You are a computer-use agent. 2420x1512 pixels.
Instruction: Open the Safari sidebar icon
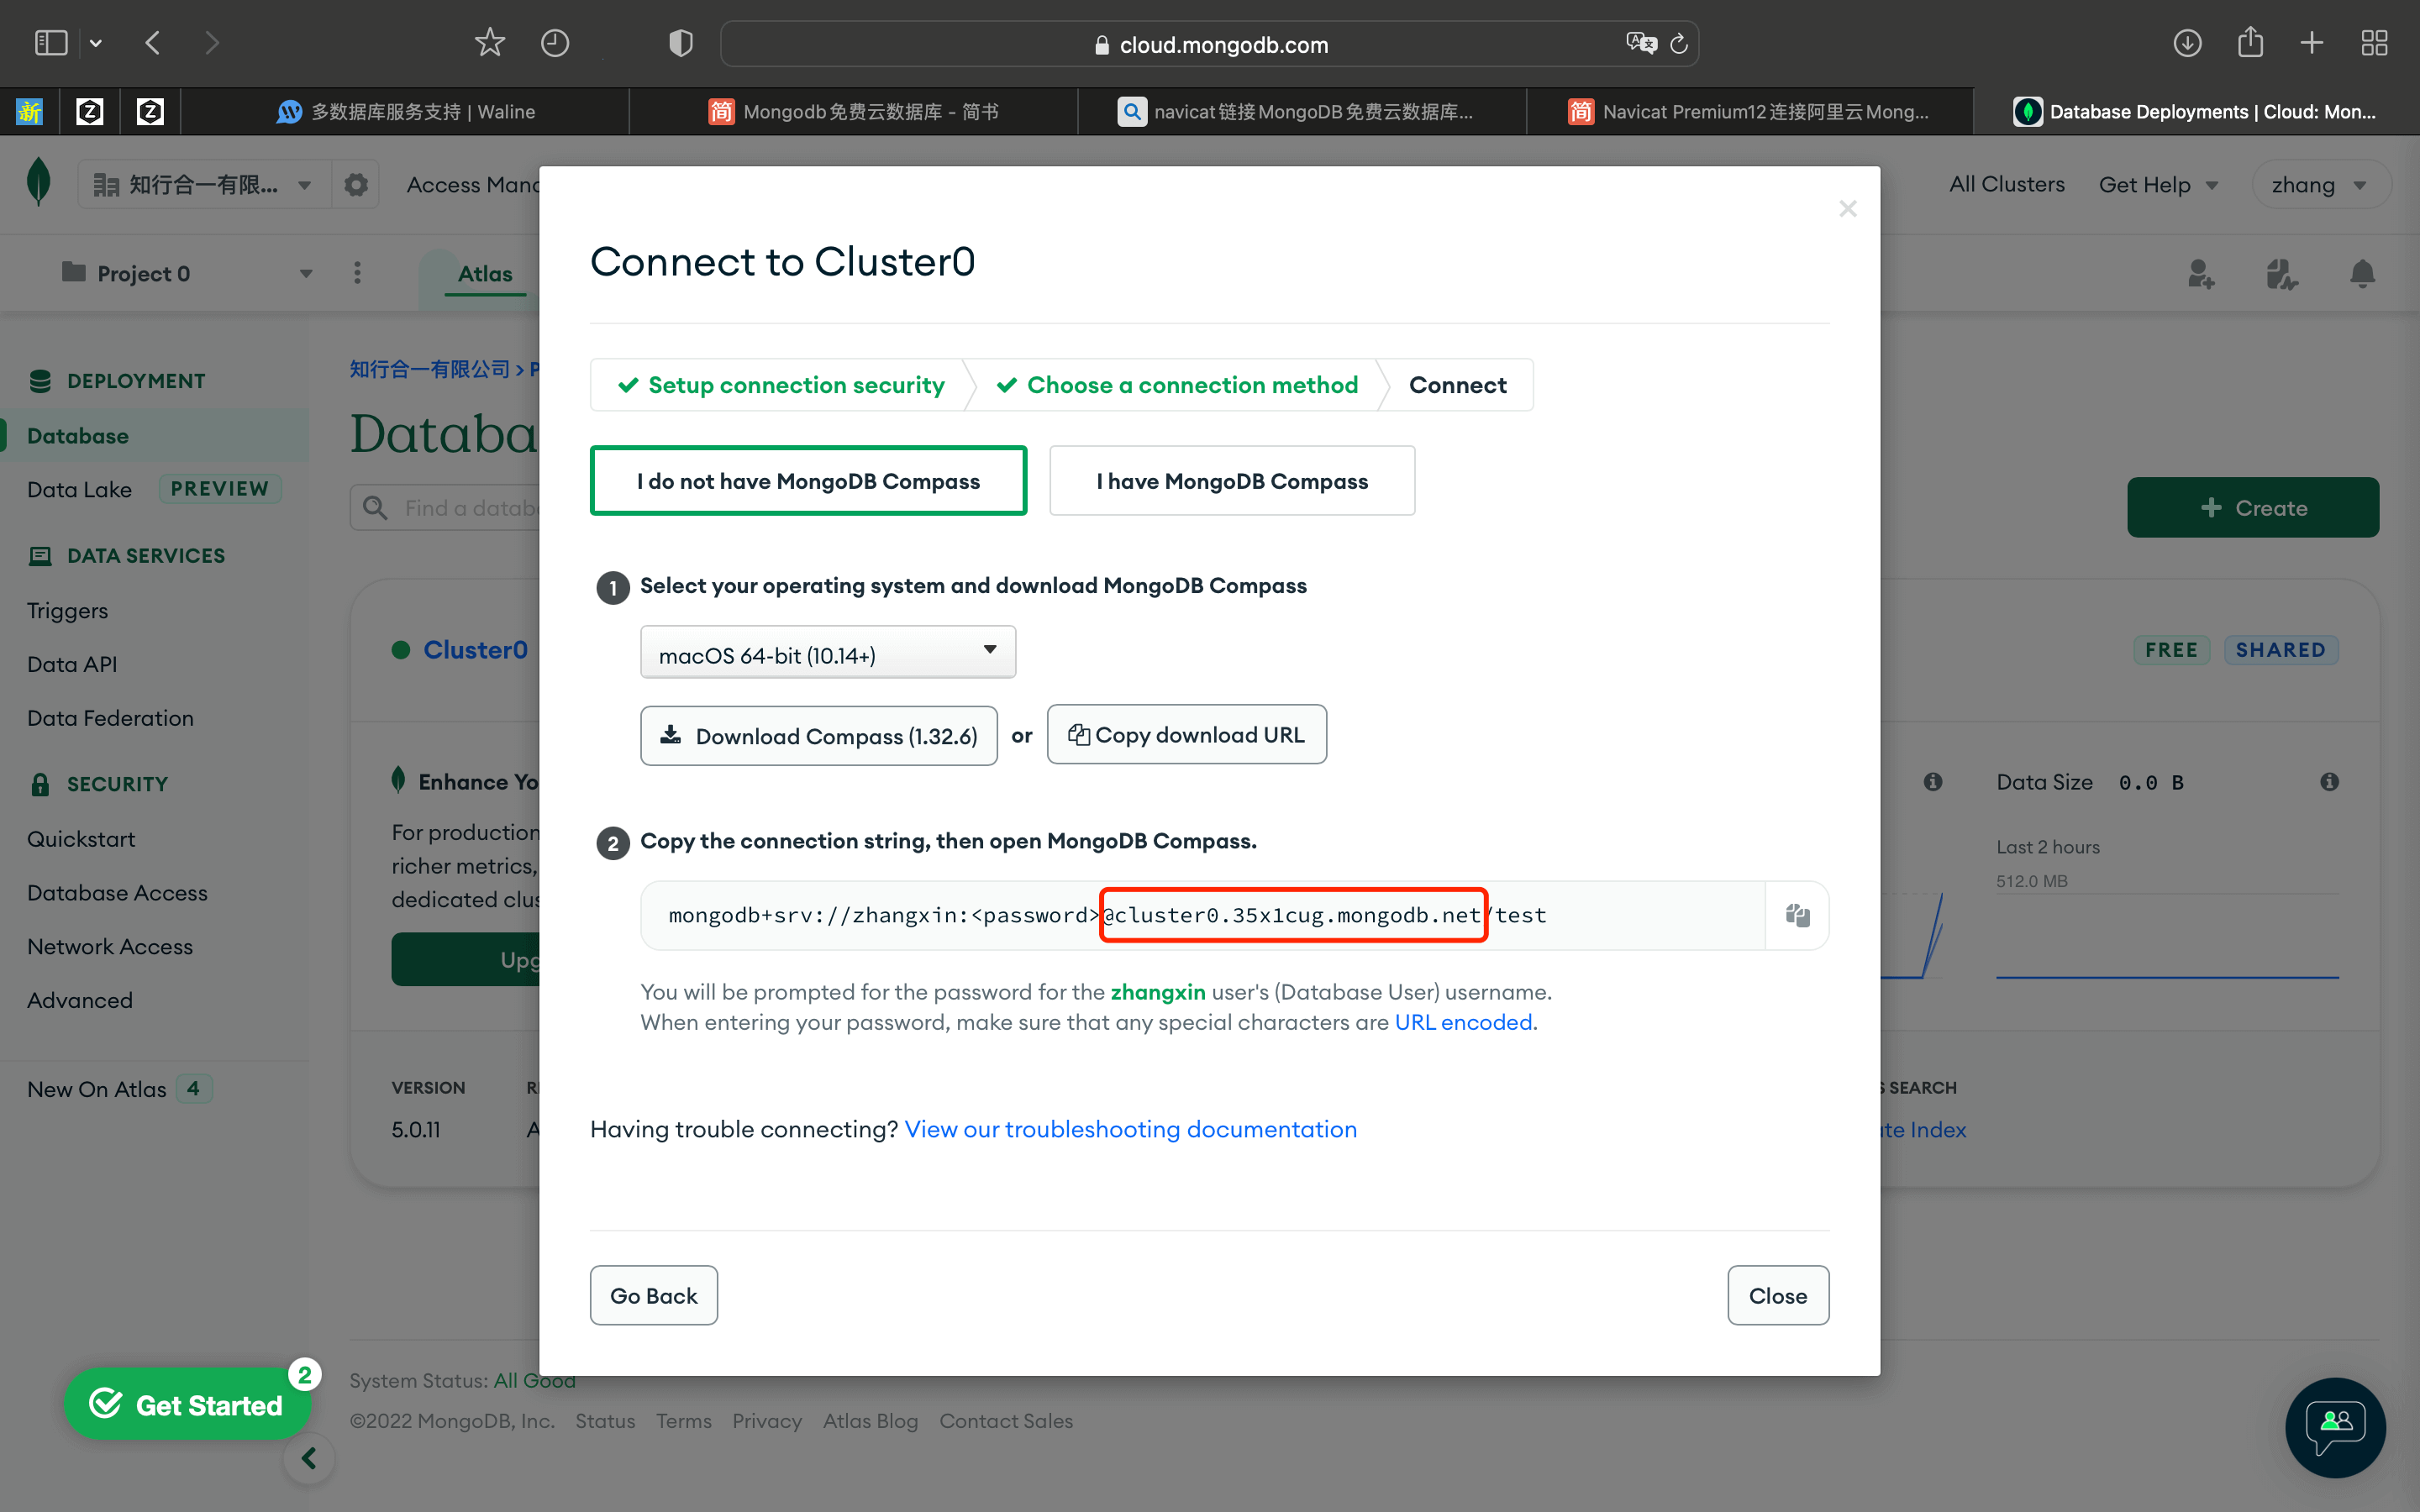tap(50, 43)
